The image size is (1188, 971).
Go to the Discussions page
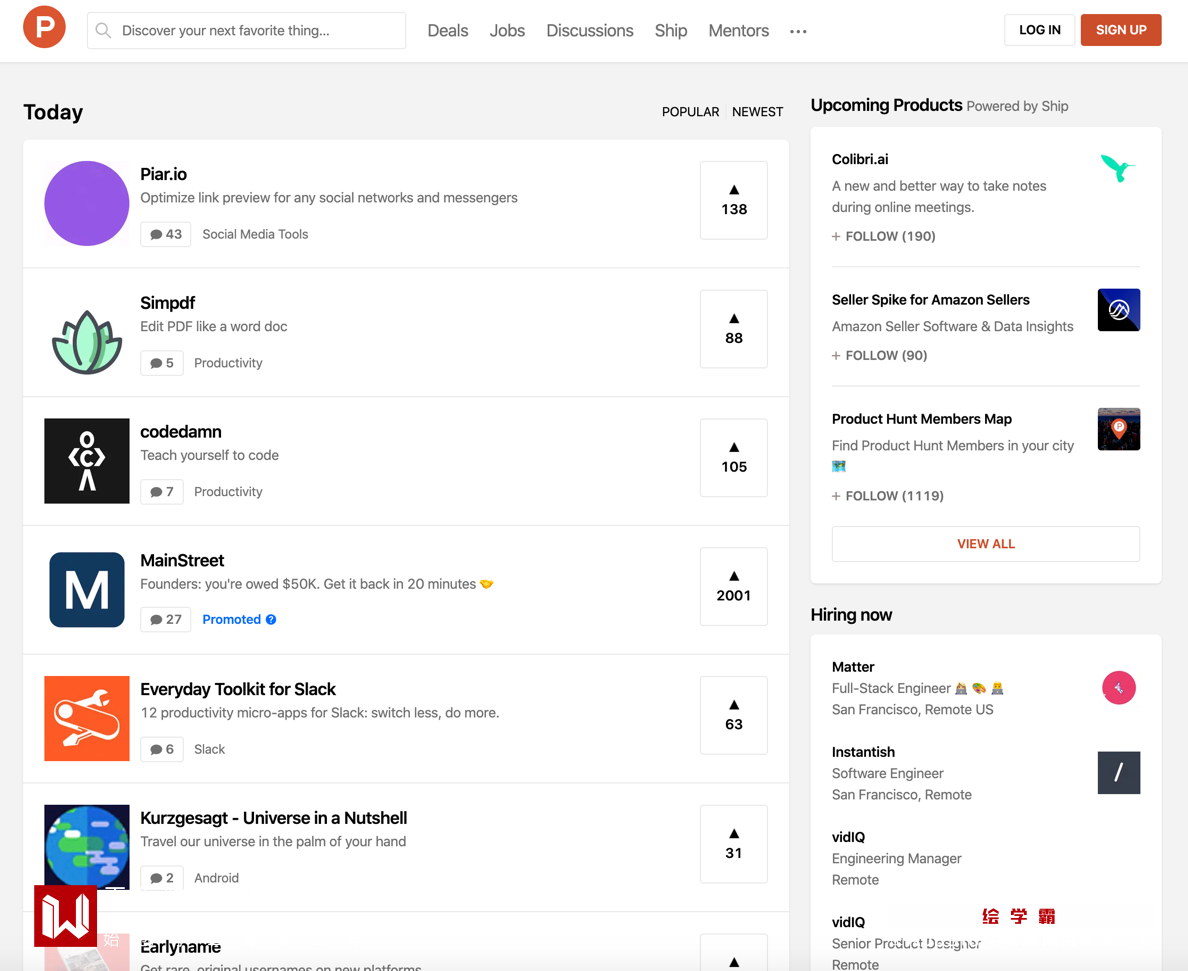[x=590, y=31]
